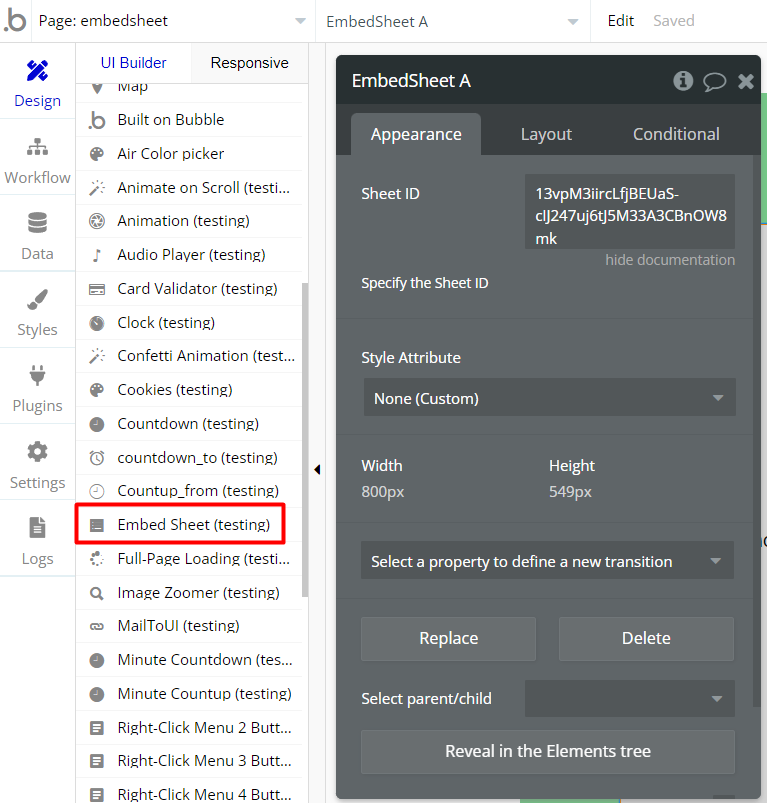Image resolution: width=767 pixels, height=803 pixels.
Task: Click the info icon on EmbedSheet A
Action: pyautogui.click(x=683, y=81)
